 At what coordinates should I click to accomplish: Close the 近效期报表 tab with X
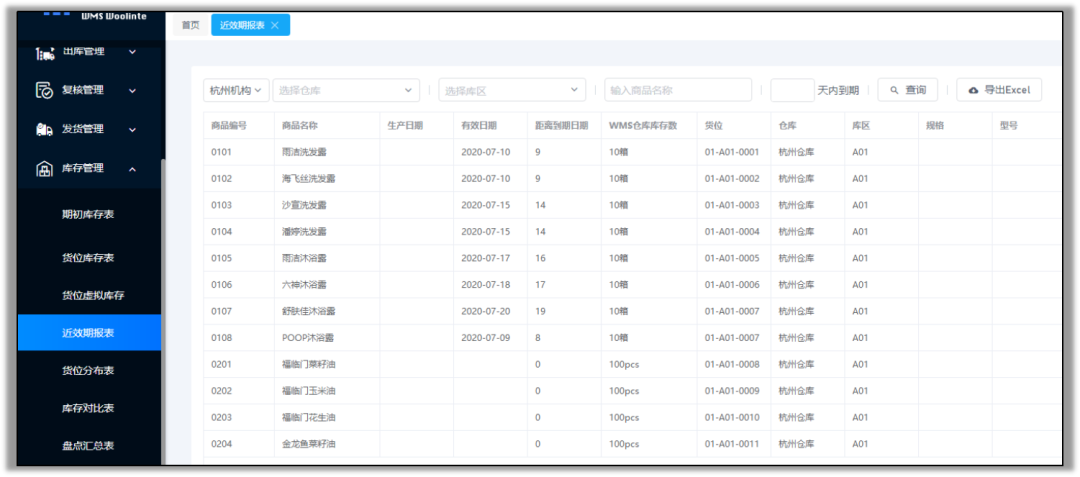point(275,25)
